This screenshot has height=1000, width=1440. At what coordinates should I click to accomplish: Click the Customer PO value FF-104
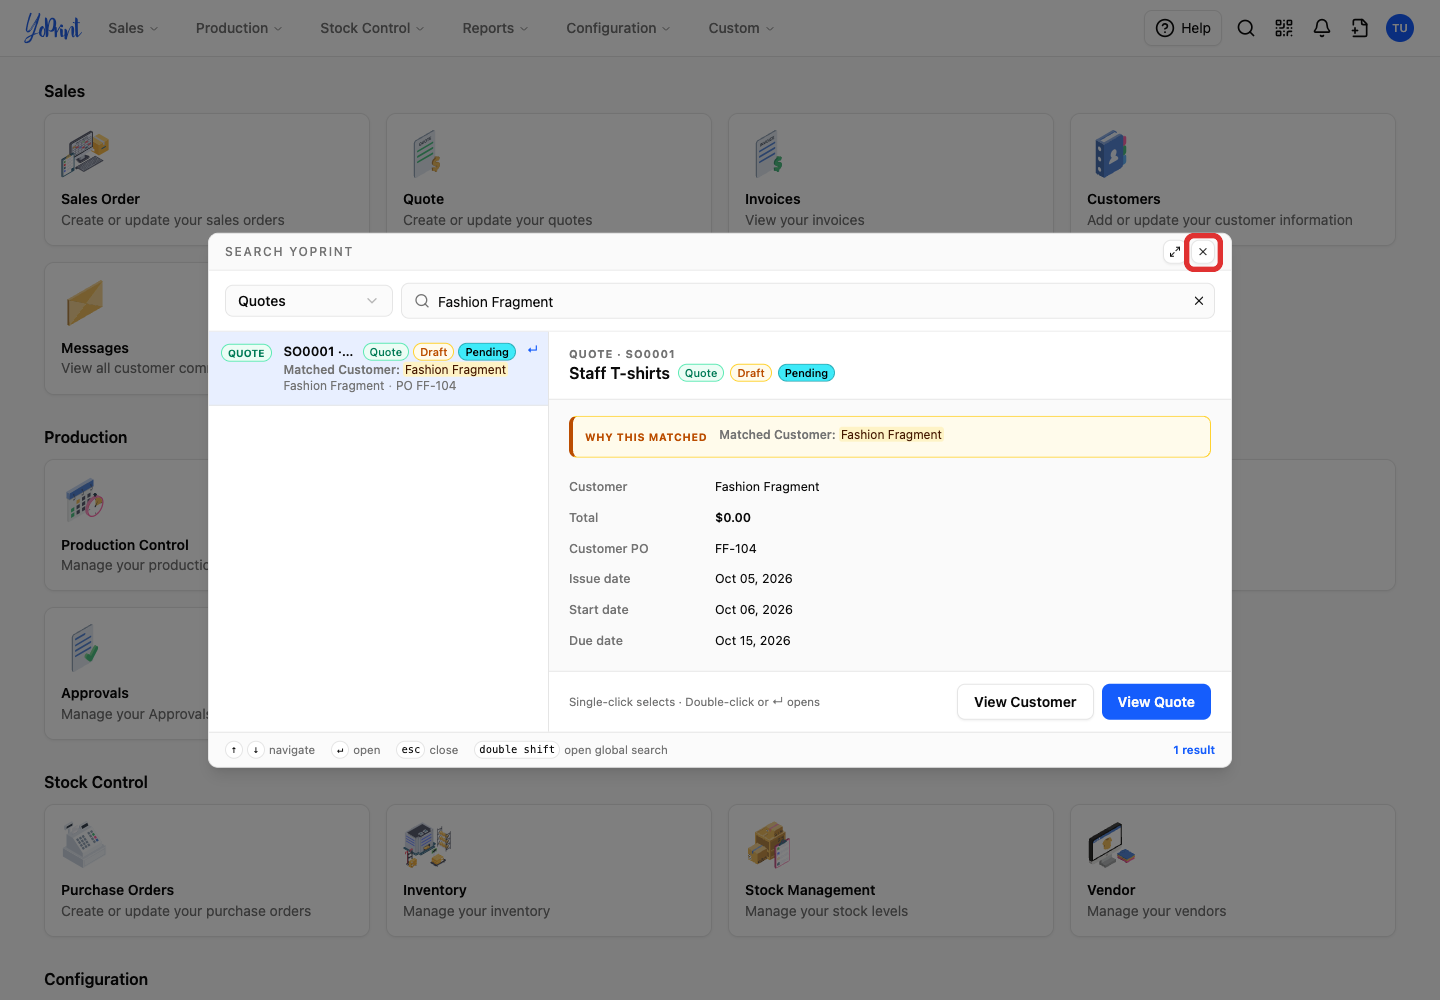coord(736,549)
